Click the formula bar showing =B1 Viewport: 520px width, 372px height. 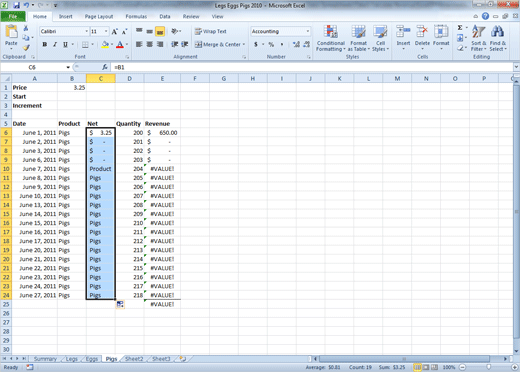(312, 67)
